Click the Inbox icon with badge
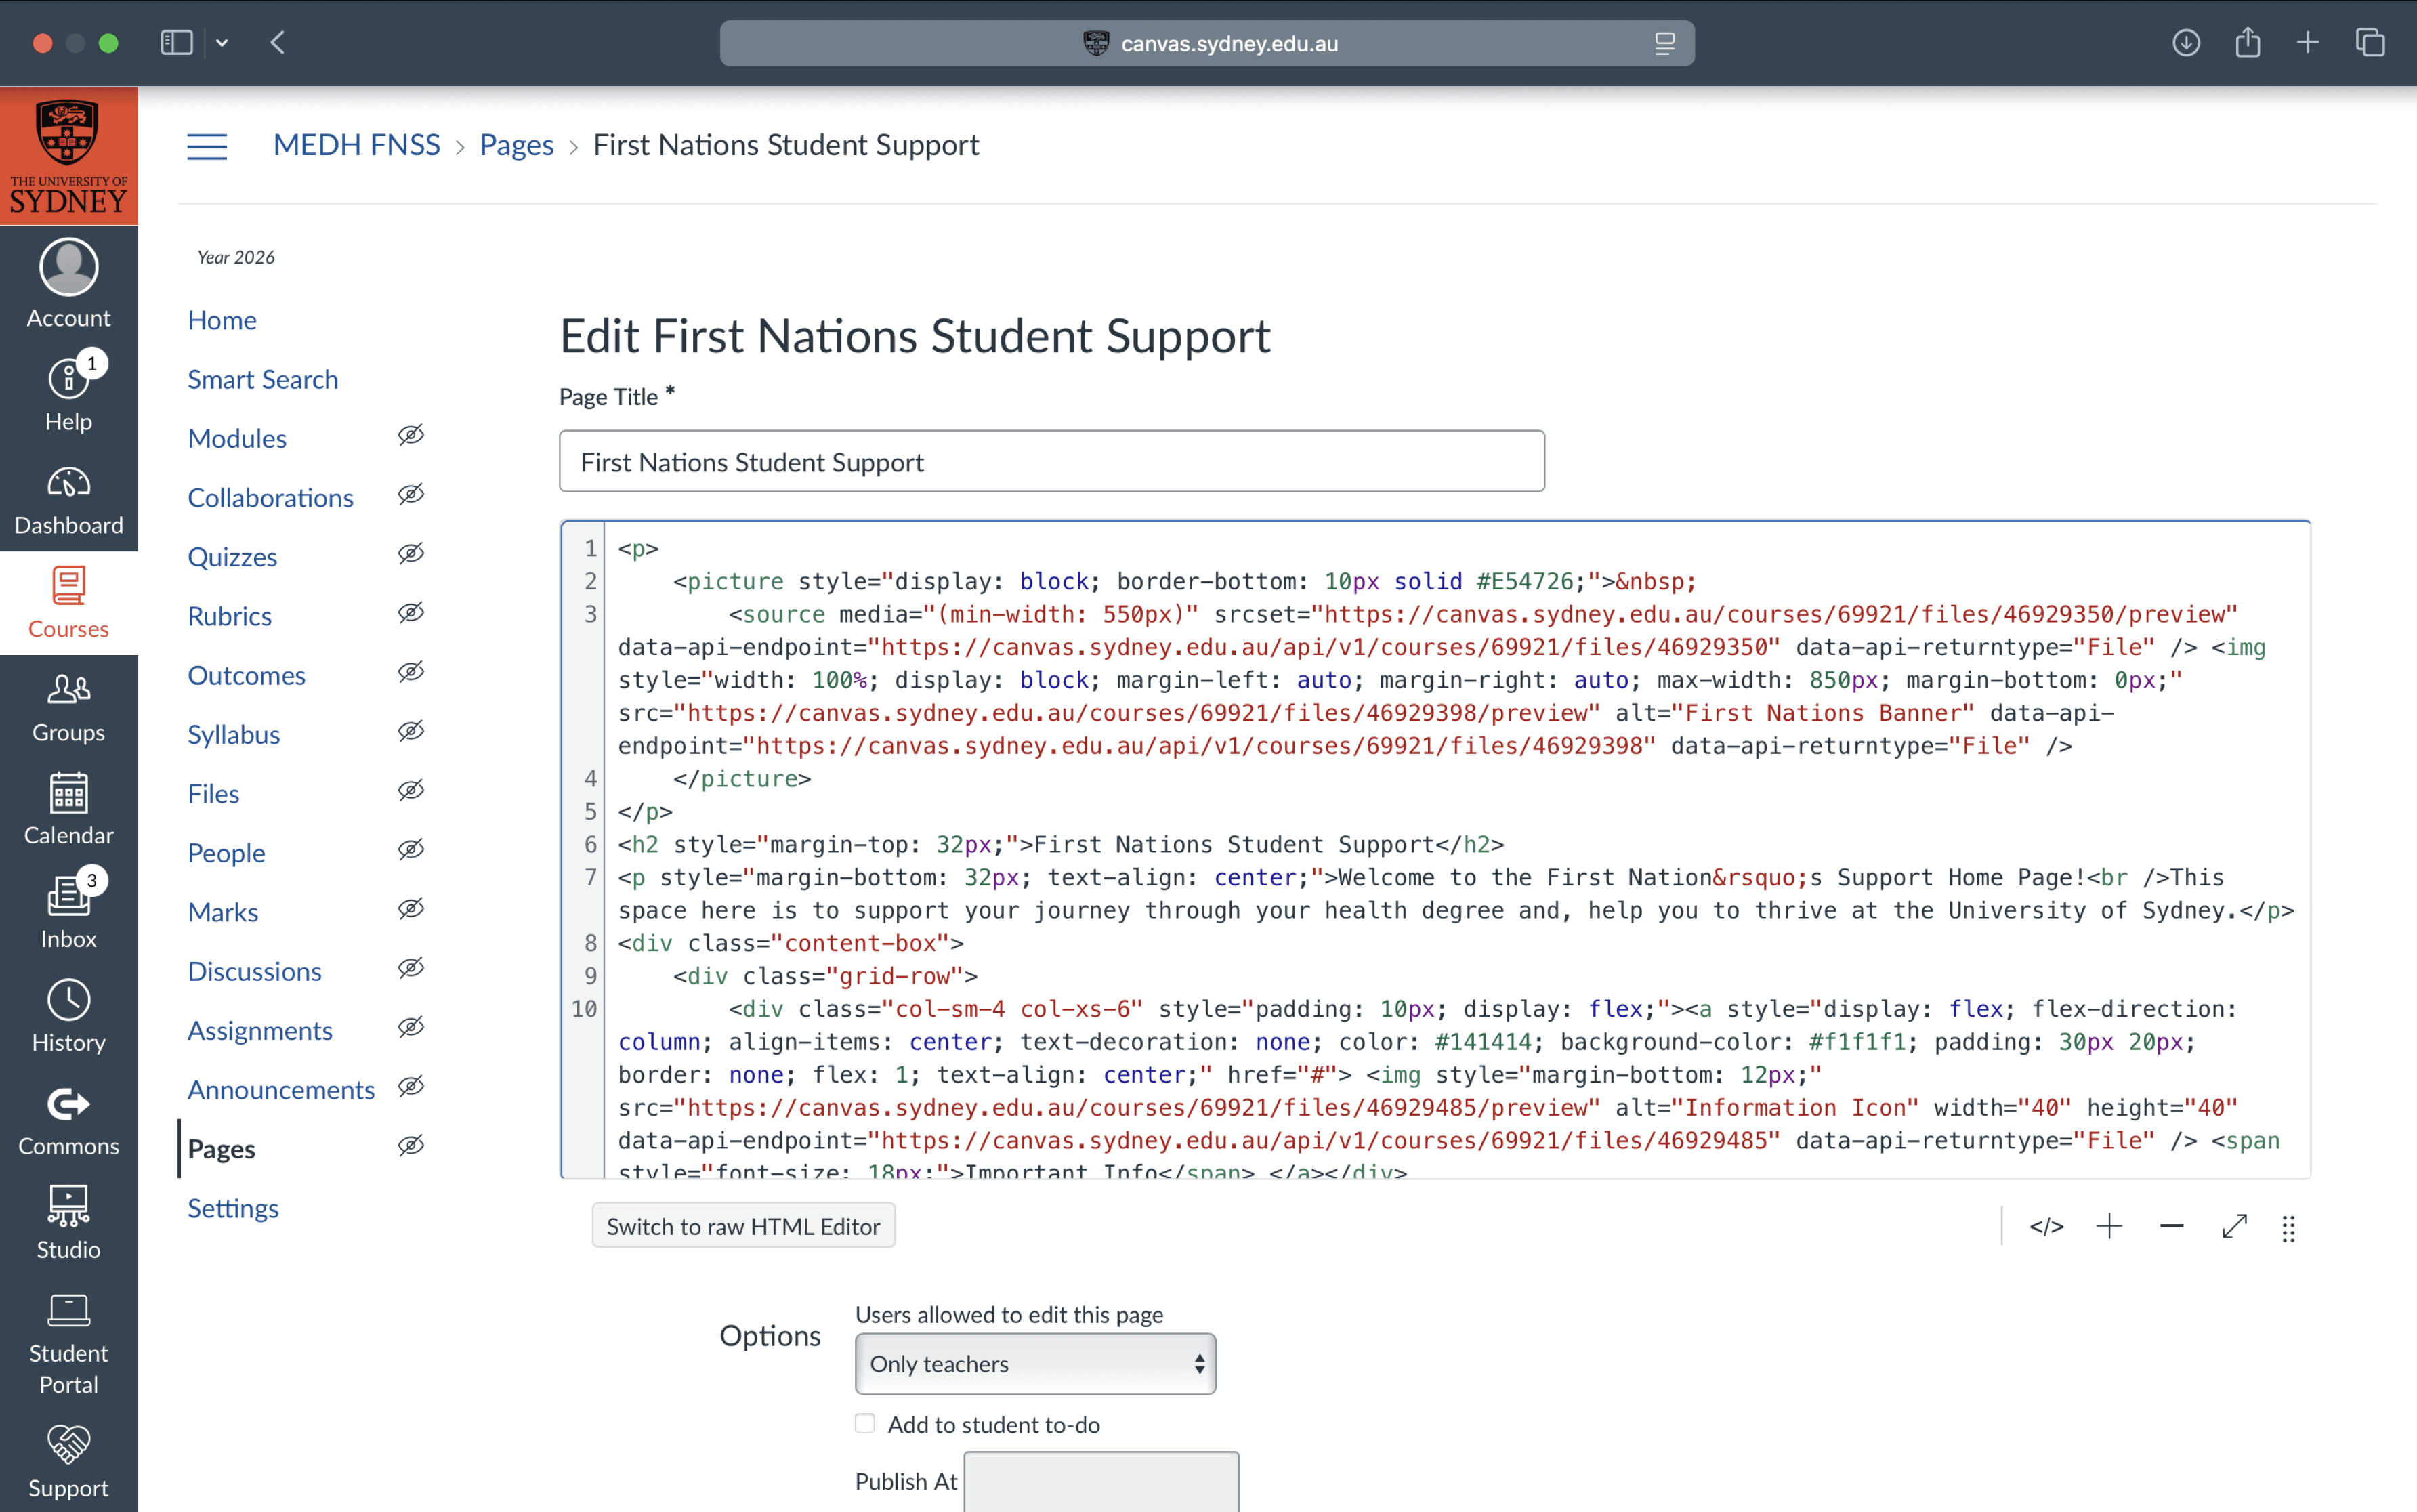 point(68,896)
